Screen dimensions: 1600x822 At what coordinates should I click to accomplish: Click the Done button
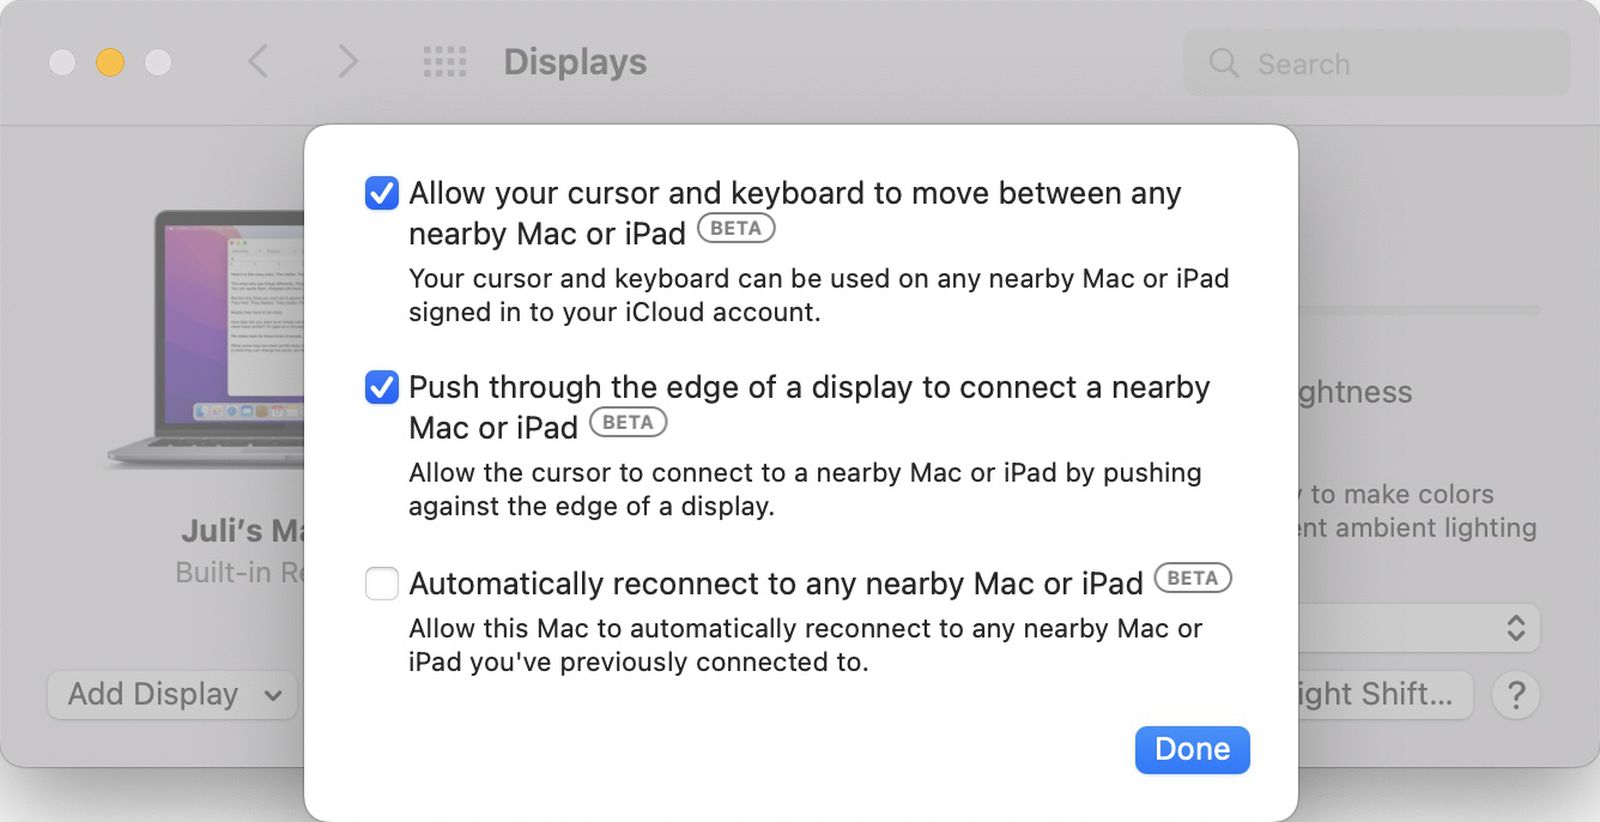tap(1192, 749)
